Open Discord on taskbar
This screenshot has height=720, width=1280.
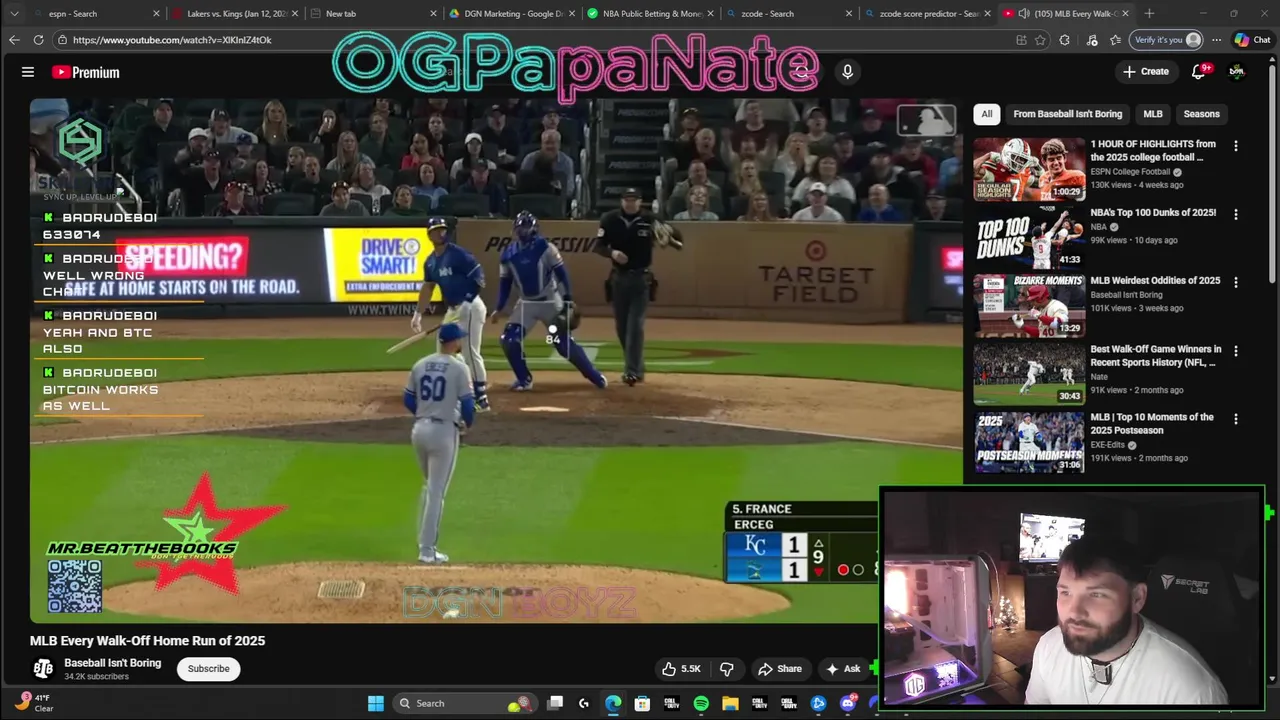(x=848, y=704)
